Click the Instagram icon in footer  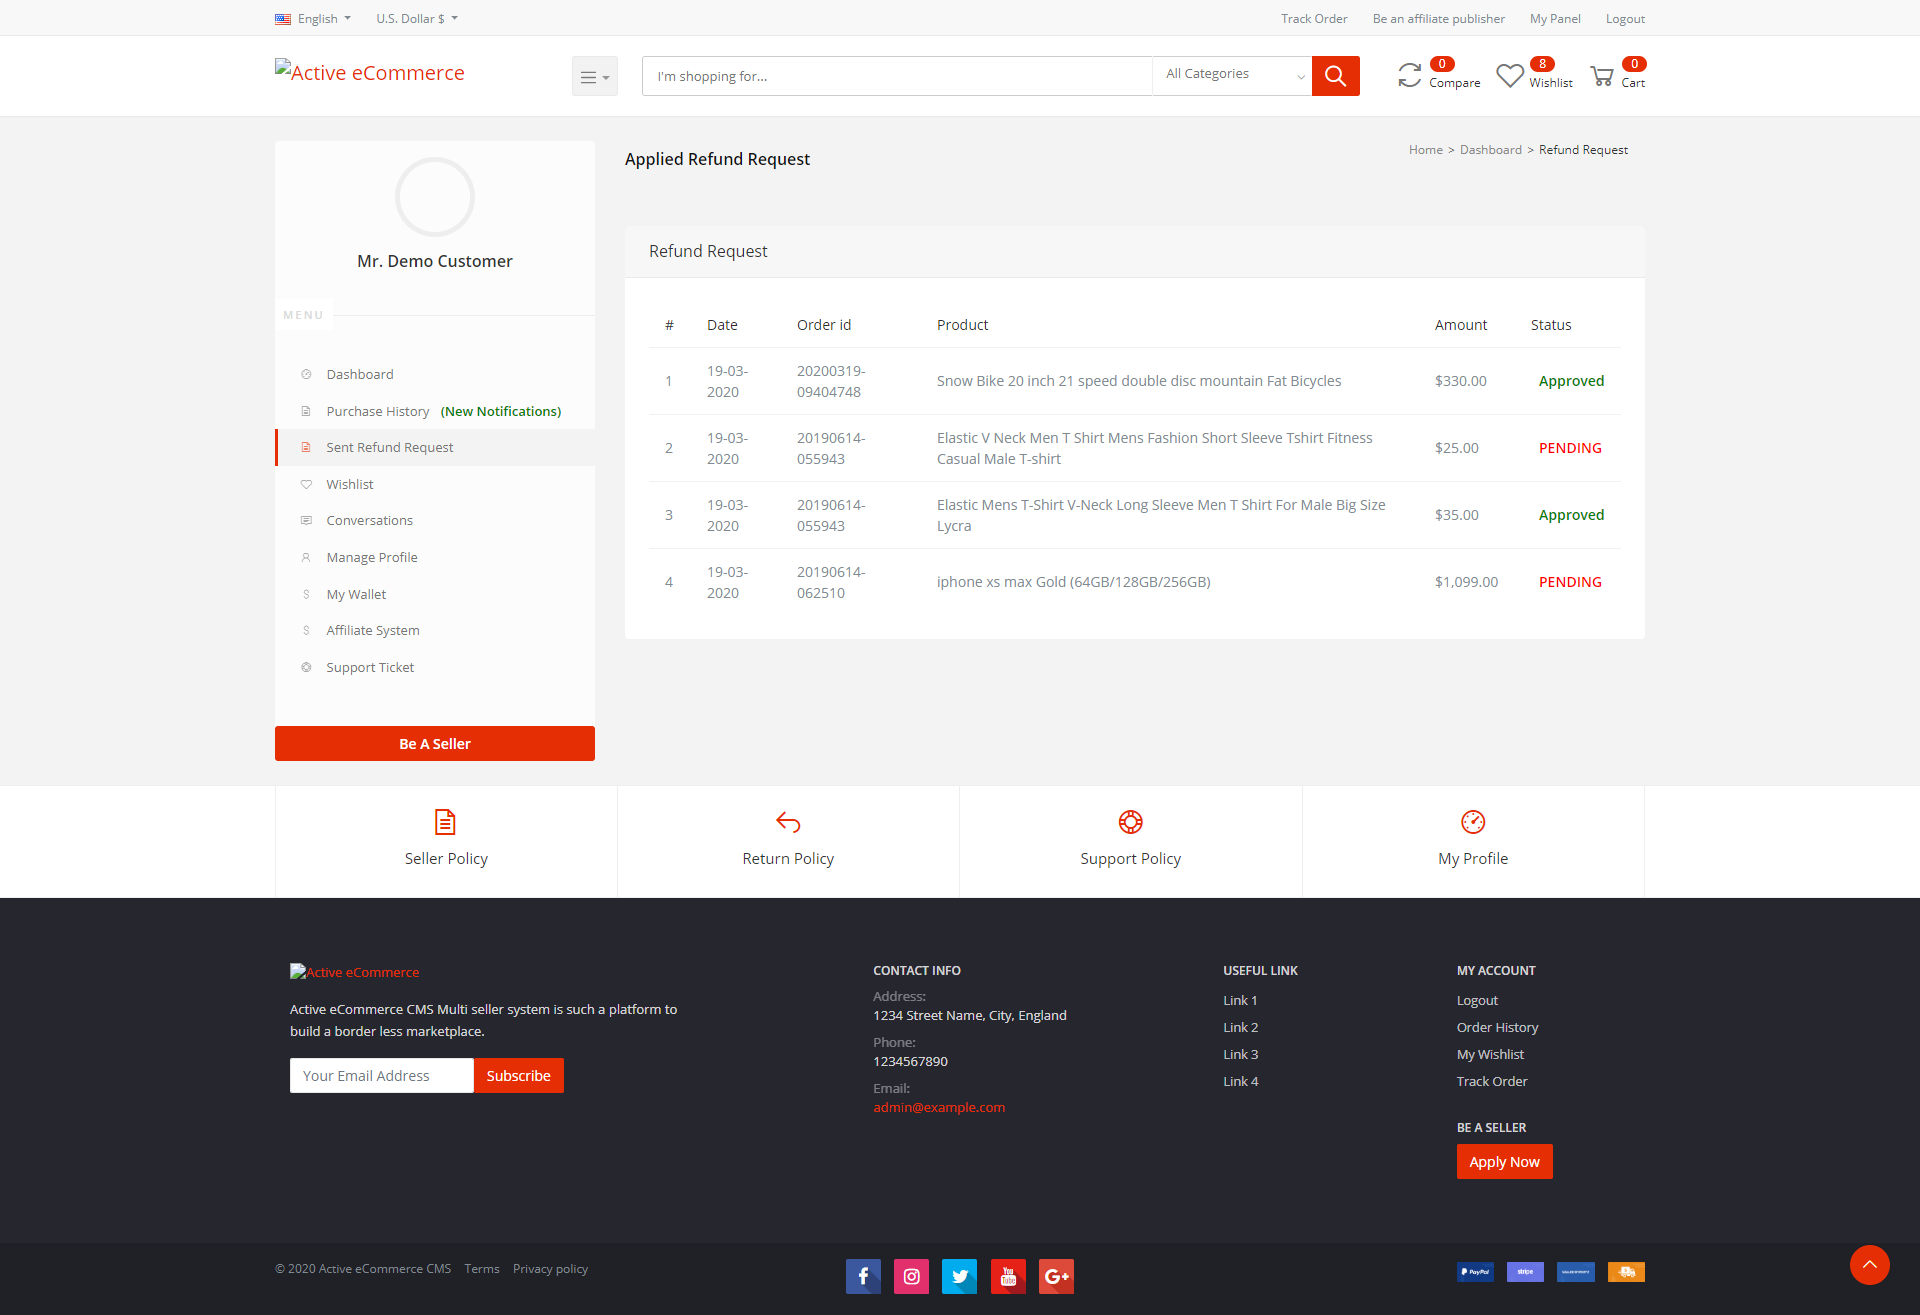[911, 1276]
